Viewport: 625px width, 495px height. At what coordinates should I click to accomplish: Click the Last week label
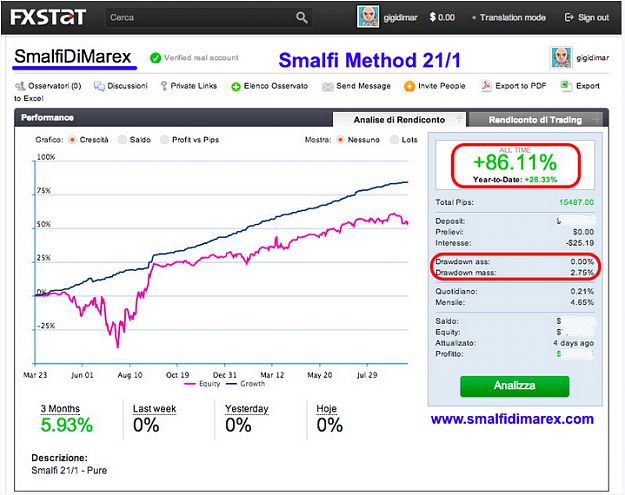click(155, 409)
